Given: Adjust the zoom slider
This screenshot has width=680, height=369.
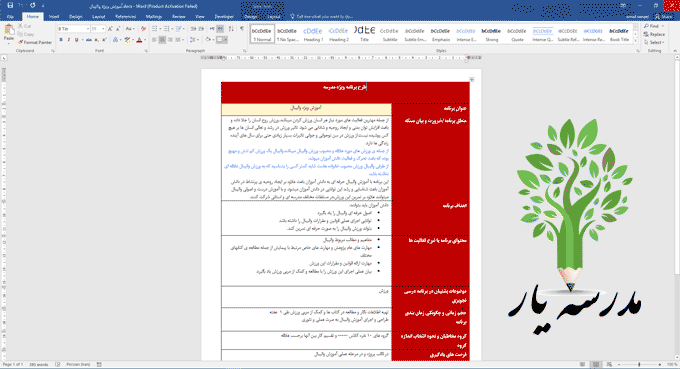Looking at the screenshot, I should point(639,365).
